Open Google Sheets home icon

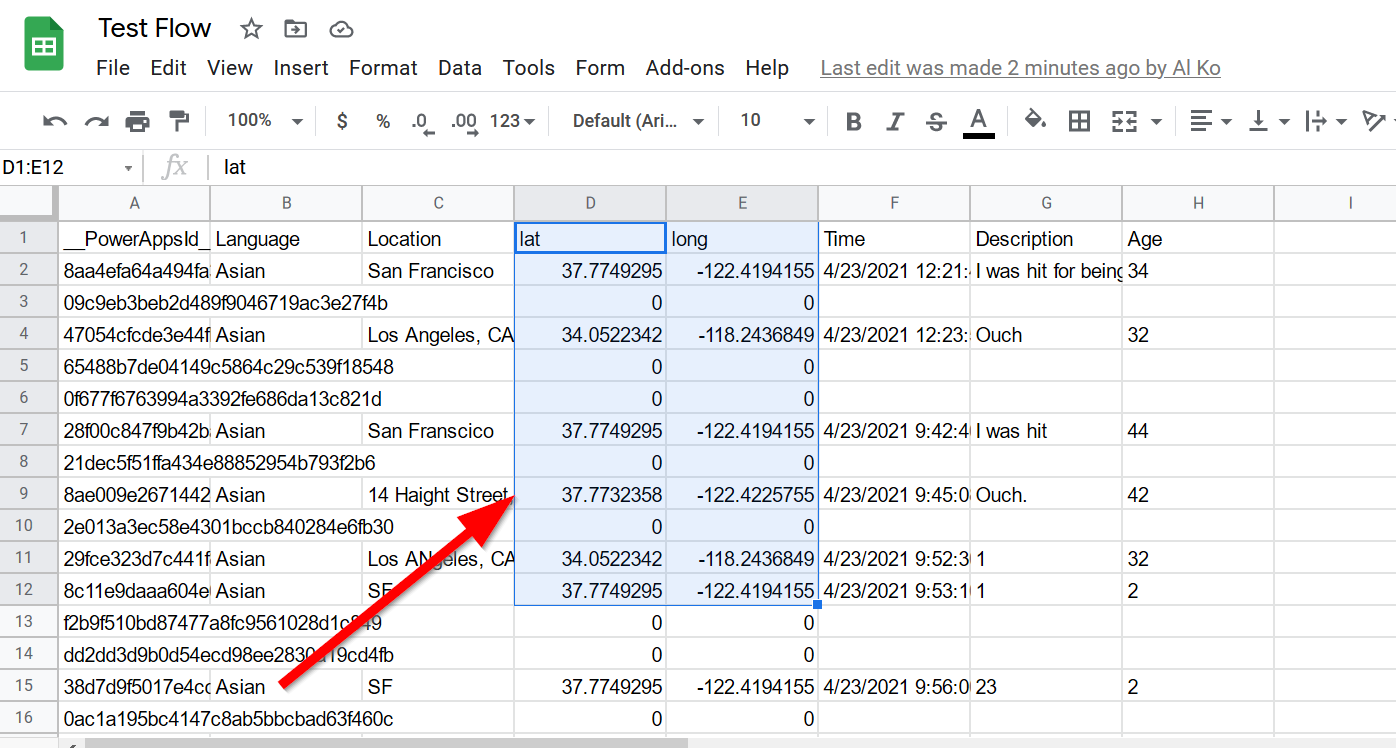point(44,46)
